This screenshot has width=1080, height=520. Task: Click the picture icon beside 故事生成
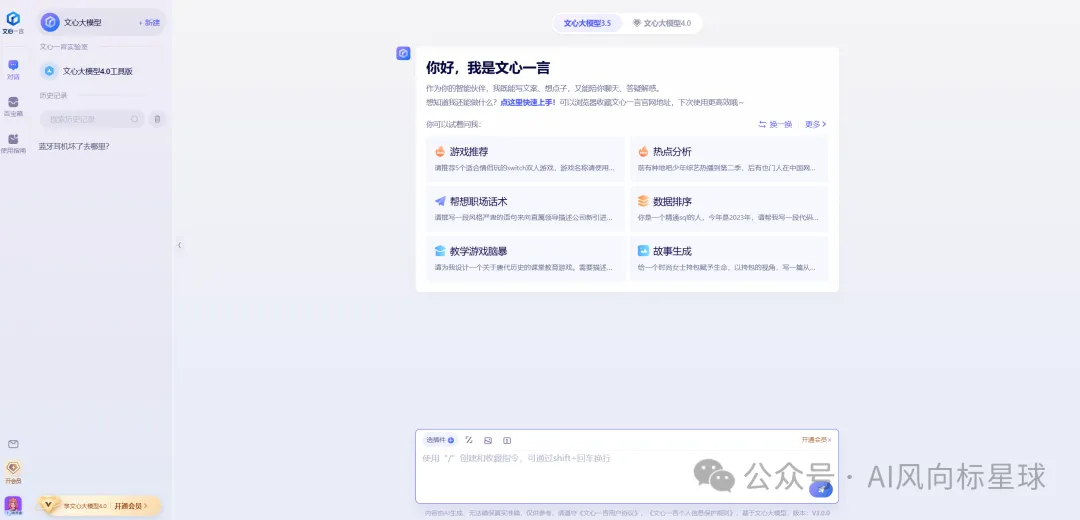[643, 251]
